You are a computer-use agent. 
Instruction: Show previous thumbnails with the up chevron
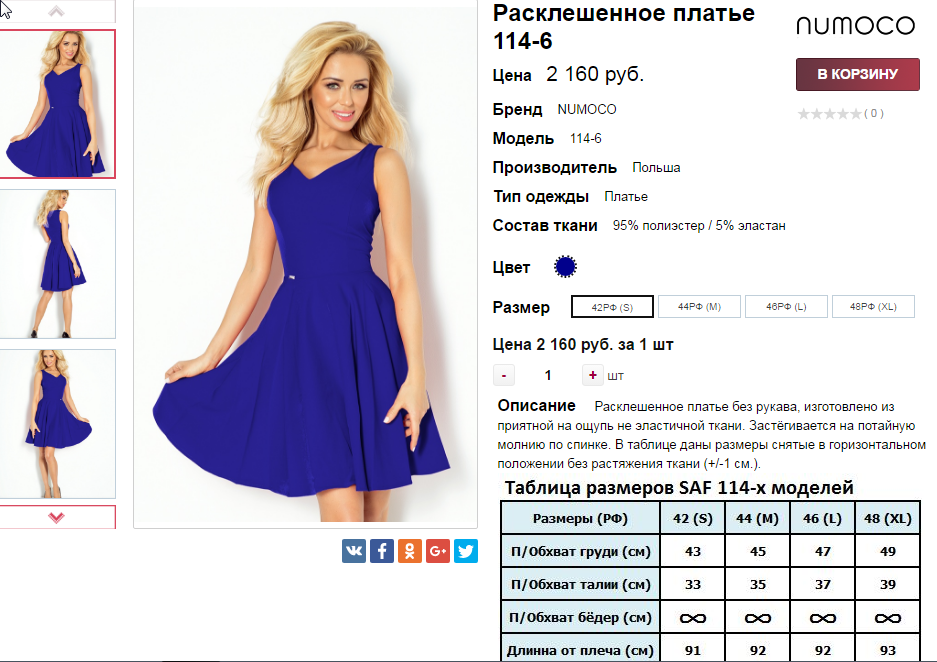click(56, 11)
